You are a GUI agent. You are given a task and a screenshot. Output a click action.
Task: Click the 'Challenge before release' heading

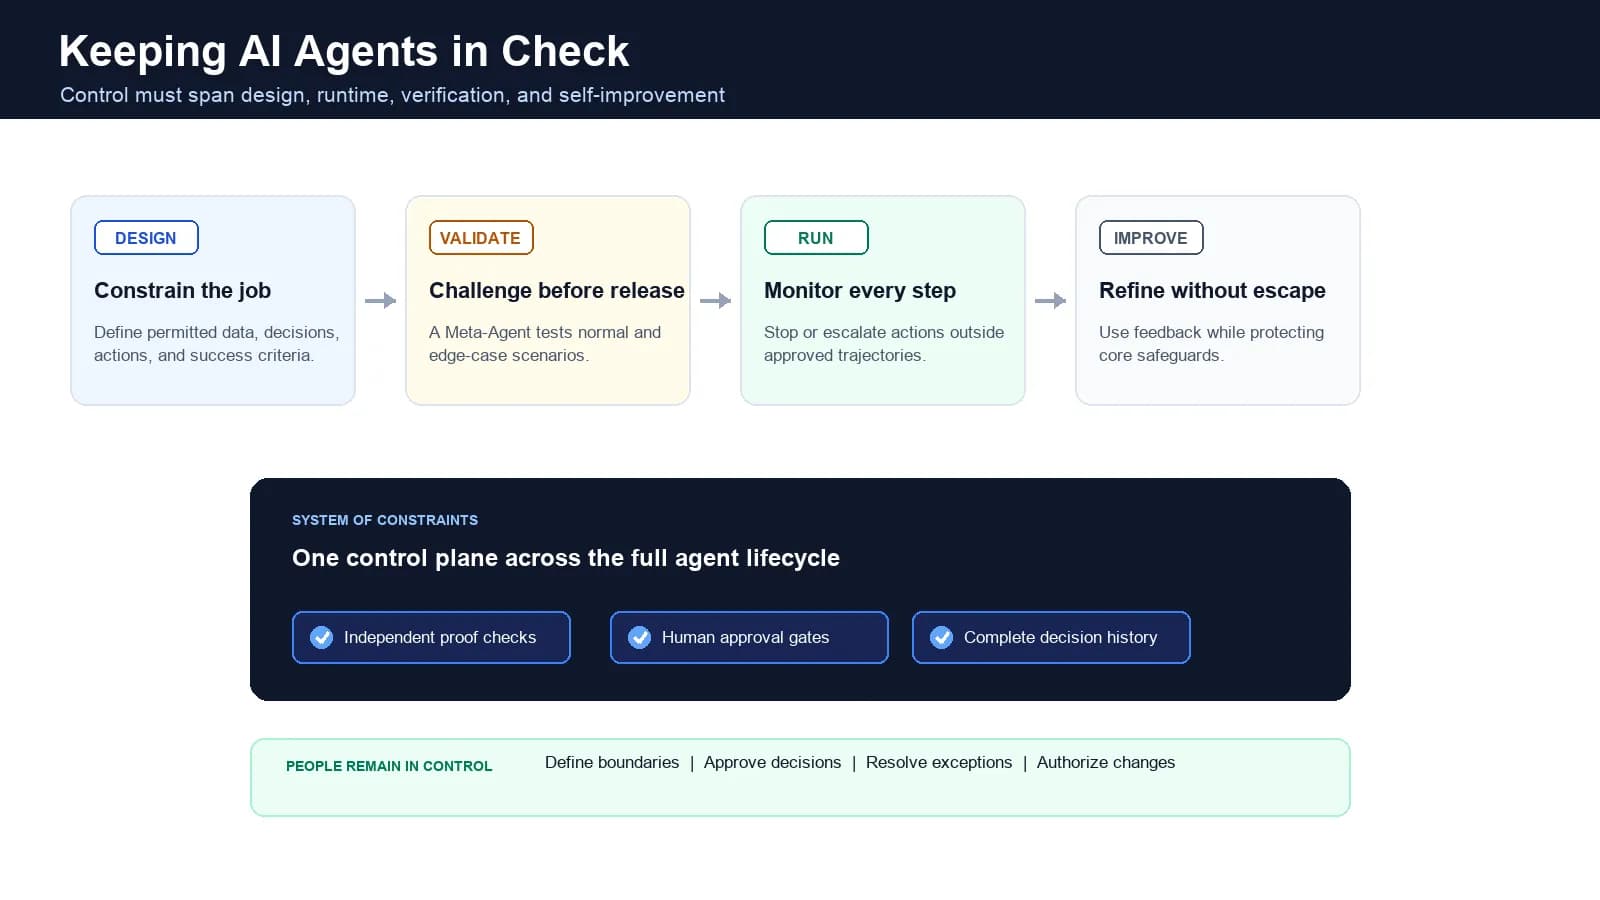pos(557,290)
